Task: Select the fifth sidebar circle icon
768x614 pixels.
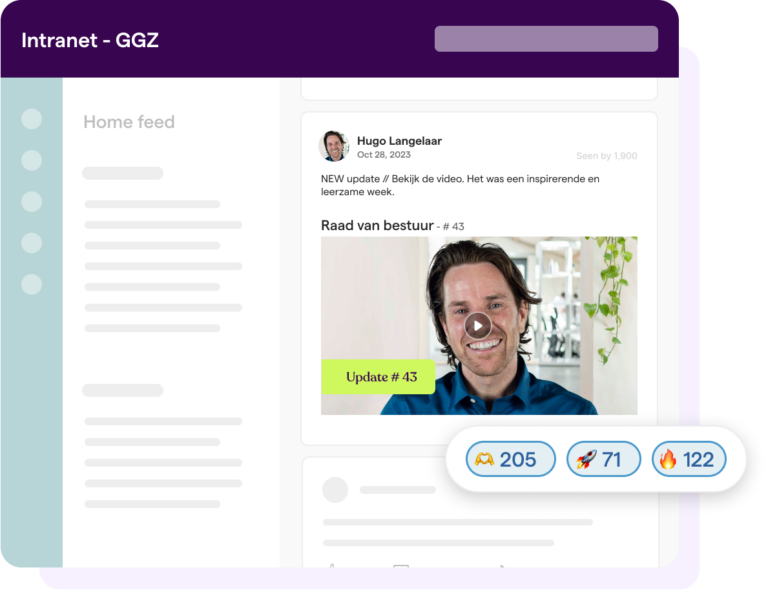Action: 32,284
